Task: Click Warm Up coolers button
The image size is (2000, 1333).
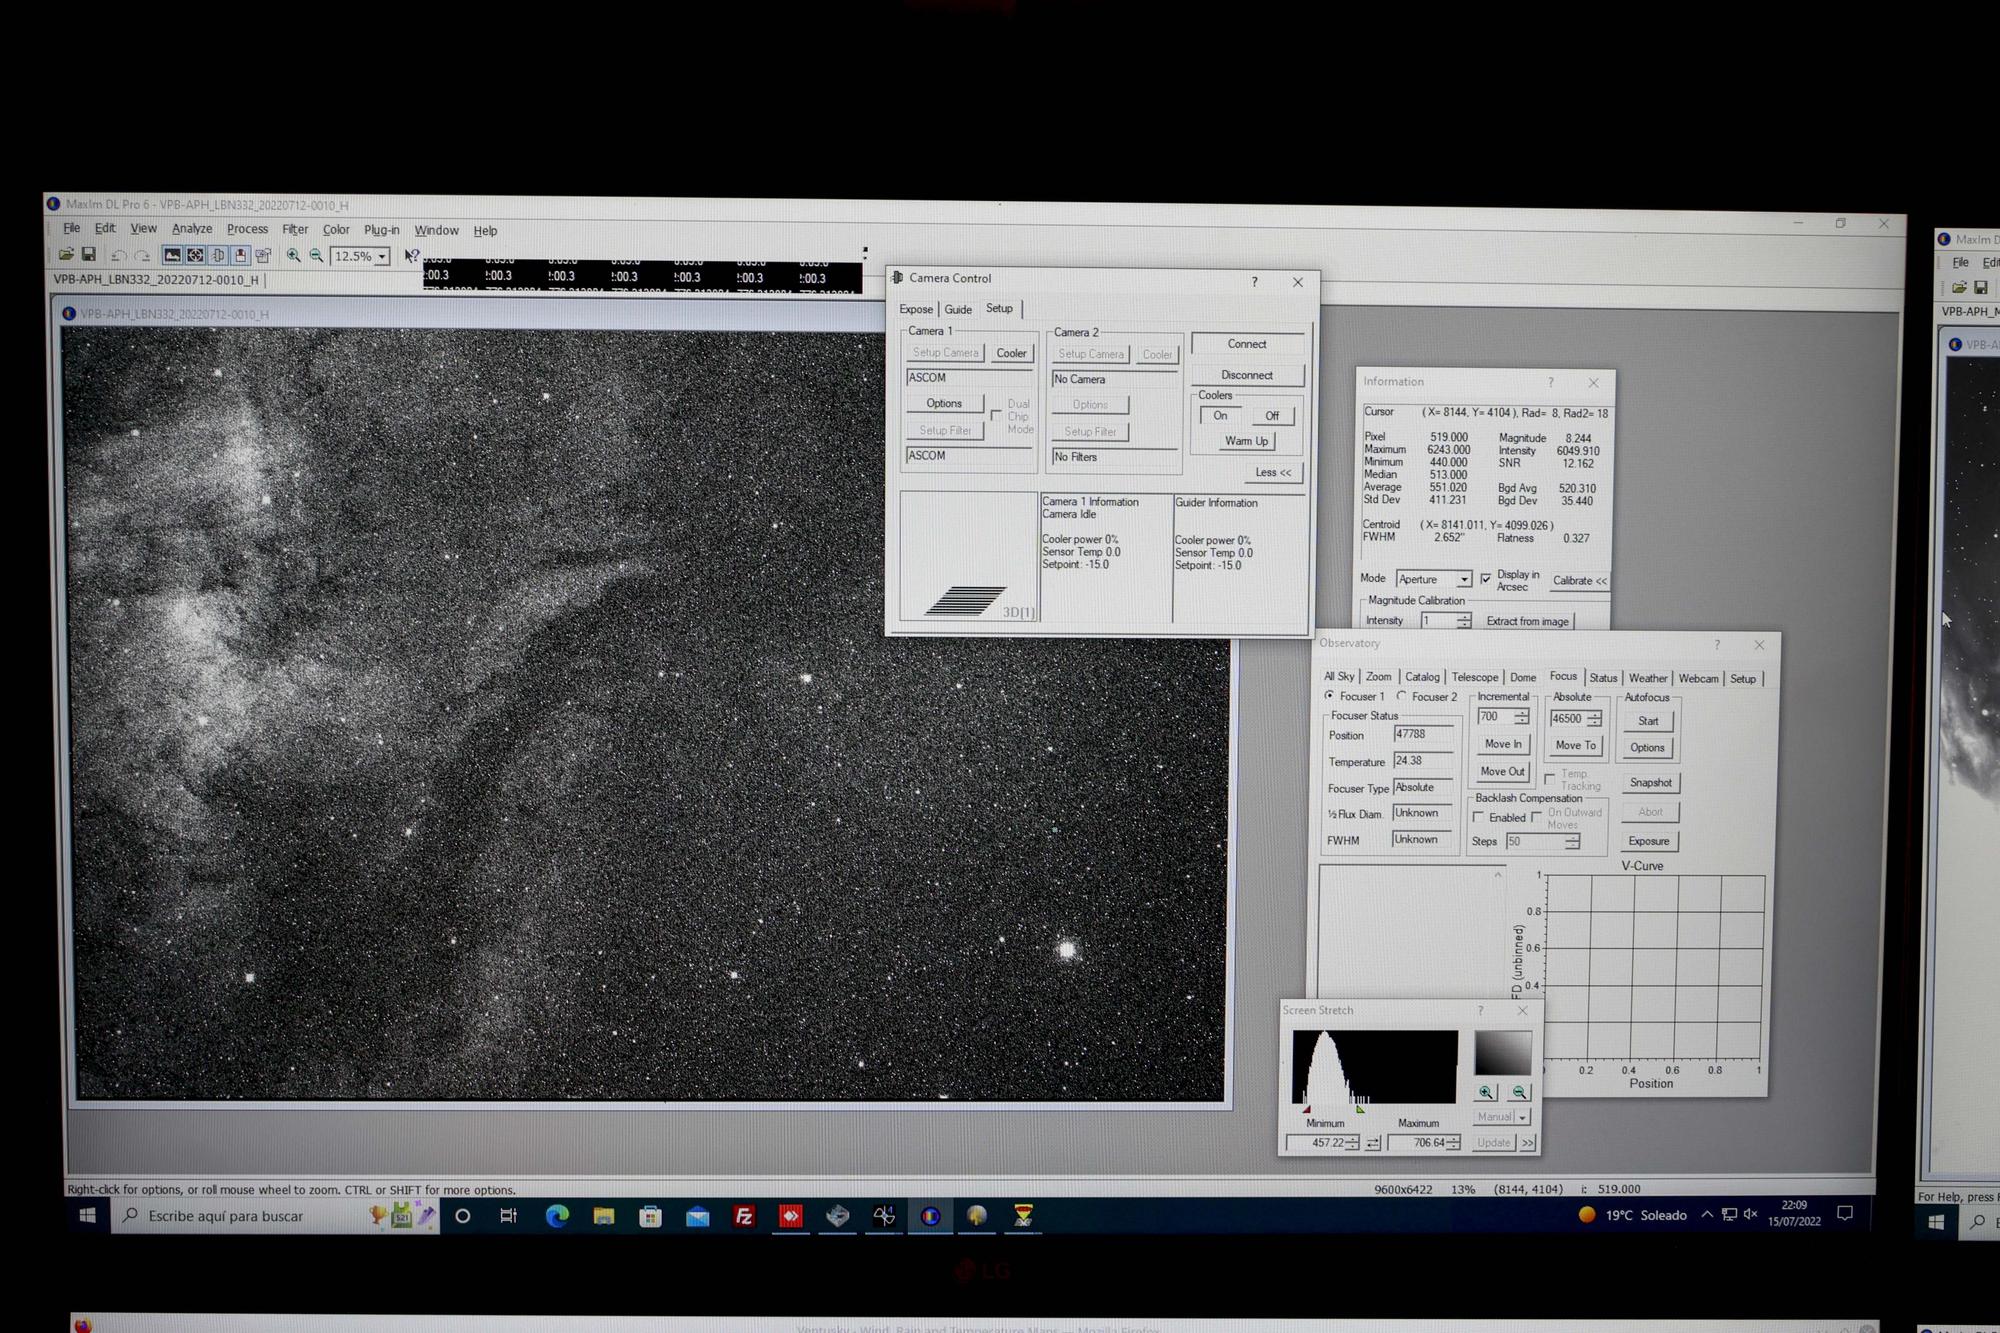Action: click(1246, 441)
